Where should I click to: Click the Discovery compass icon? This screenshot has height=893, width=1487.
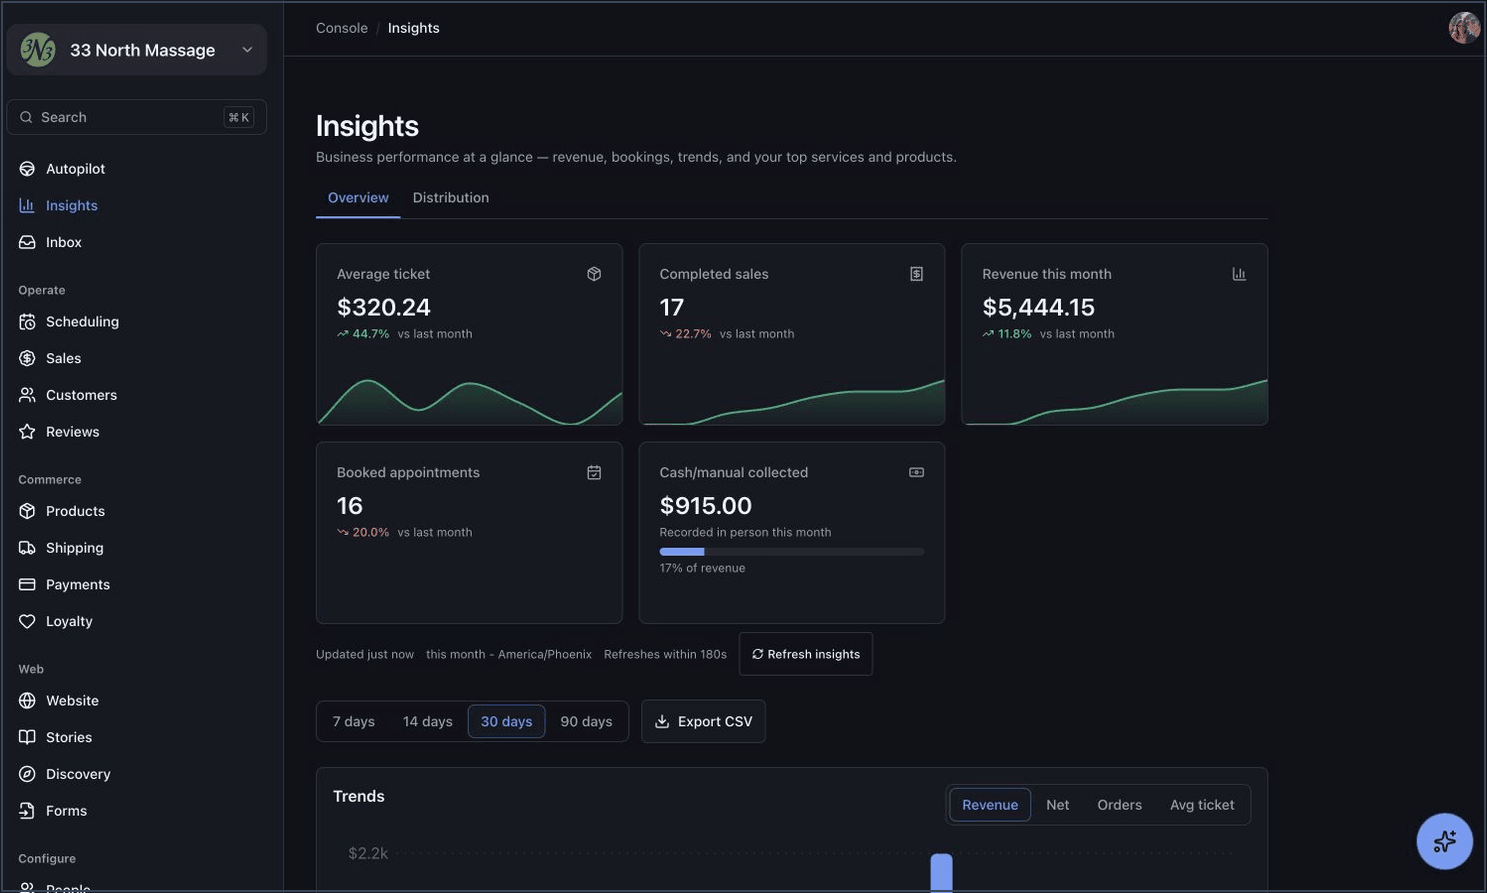pos(27,774)
